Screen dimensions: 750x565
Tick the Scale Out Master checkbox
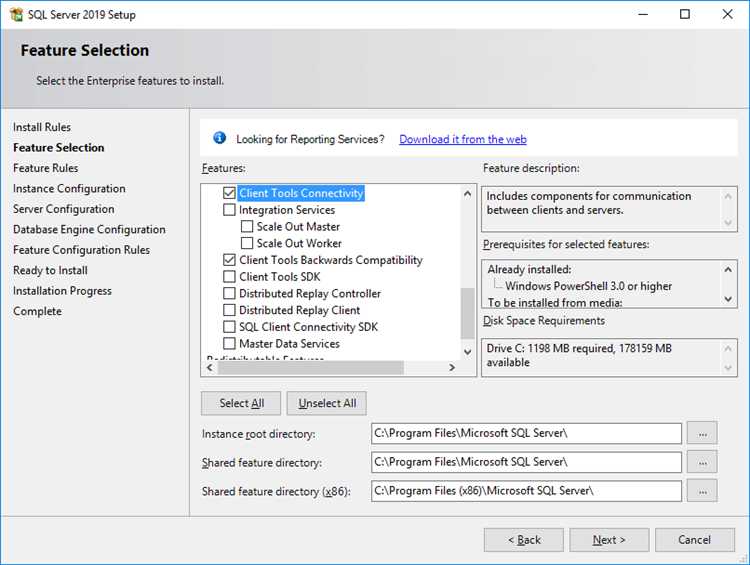(x=247, y=226)
